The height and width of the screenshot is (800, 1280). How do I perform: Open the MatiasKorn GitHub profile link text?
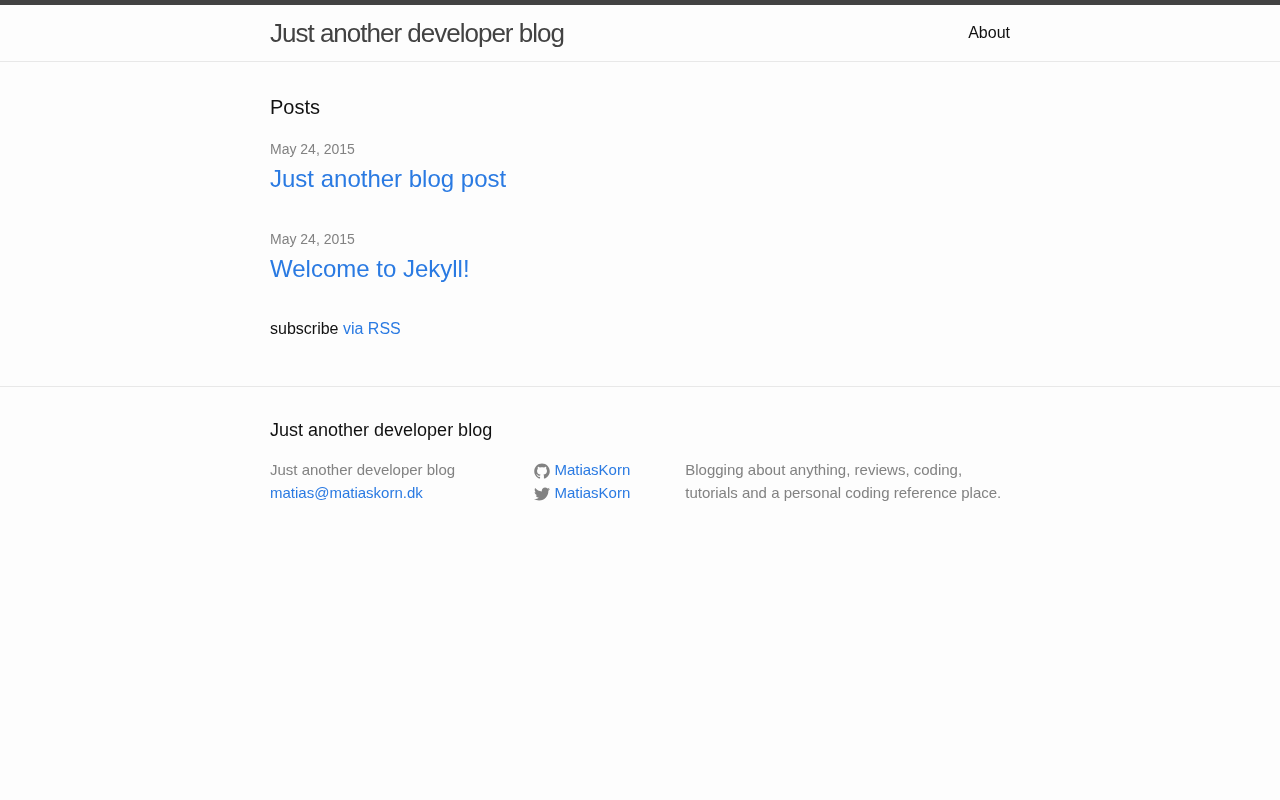pos(592,470)
